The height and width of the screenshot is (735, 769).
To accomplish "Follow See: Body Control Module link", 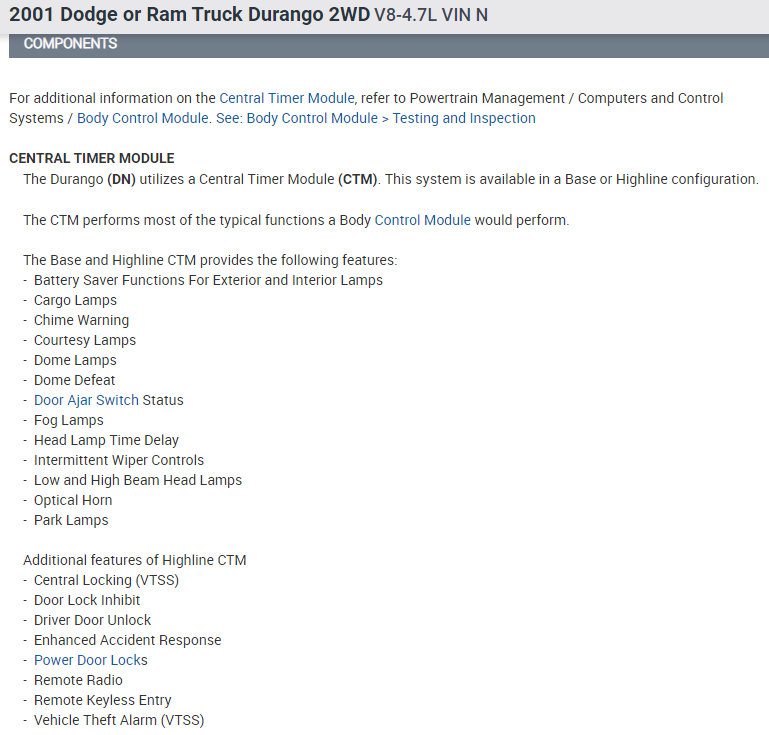I will pyautogui.click(x=297, y=118).
